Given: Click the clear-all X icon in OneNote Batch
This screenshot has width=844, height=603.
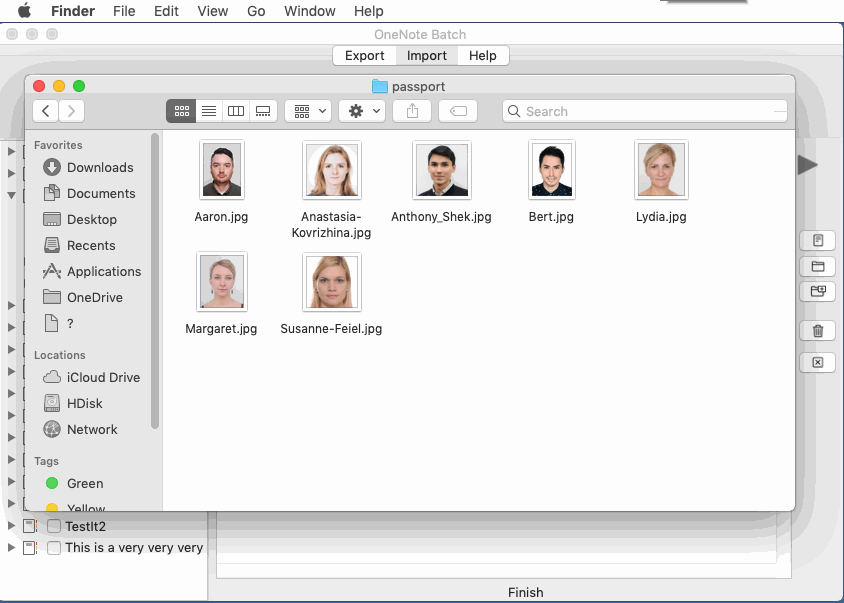Looking at the screenshot, I should tap(818, 362).
